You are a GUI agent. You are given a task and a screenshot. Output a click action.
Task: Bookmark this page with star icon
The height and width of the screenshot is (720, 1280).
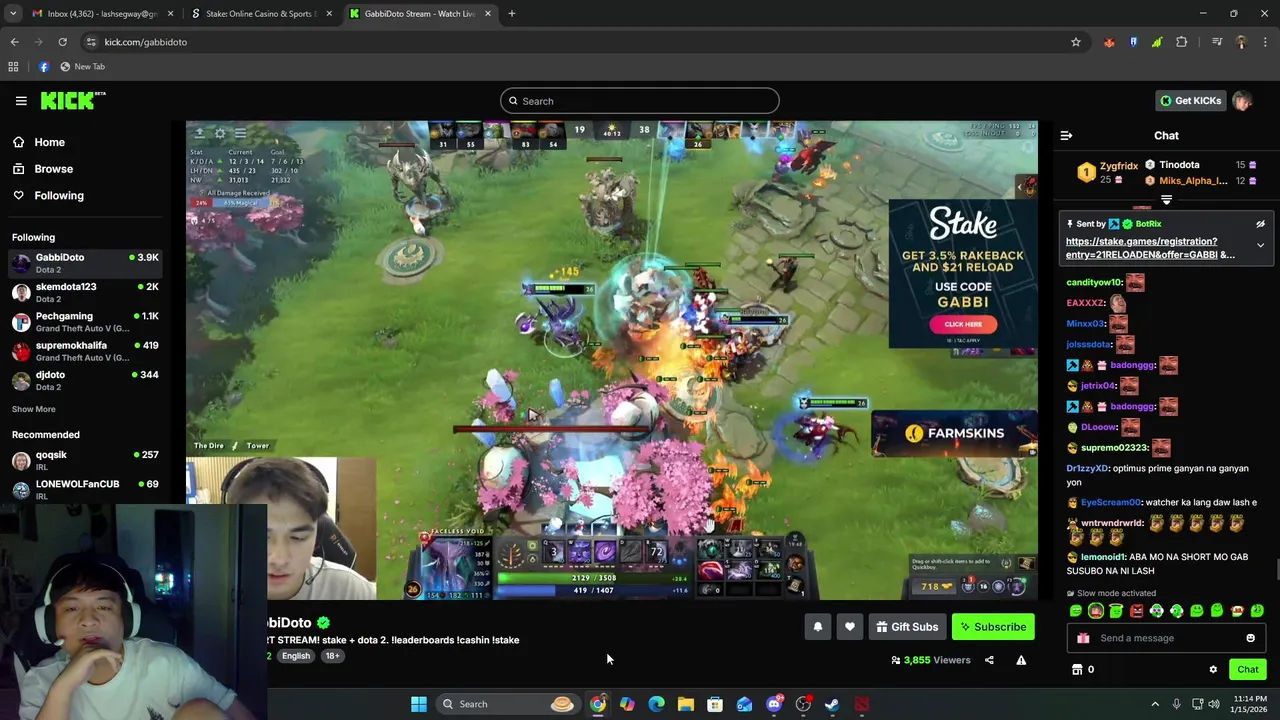[1076, 42]
